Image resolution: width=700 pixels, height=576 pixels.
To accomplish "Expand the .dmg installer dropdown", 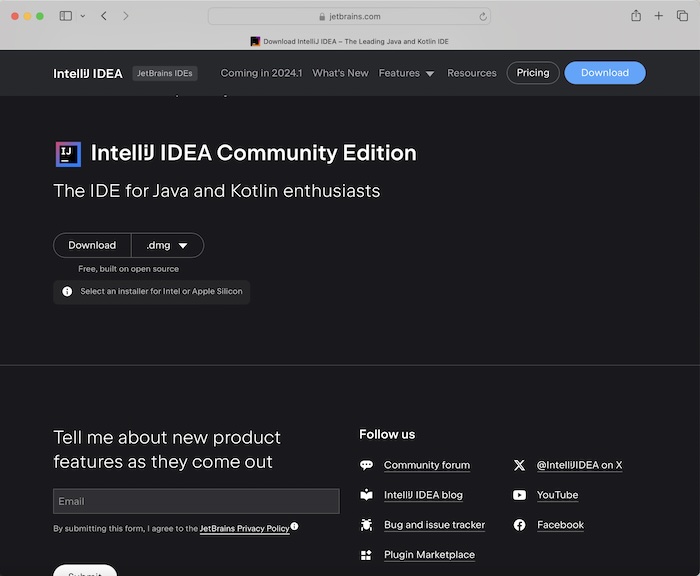I will (x=167, y=245).
